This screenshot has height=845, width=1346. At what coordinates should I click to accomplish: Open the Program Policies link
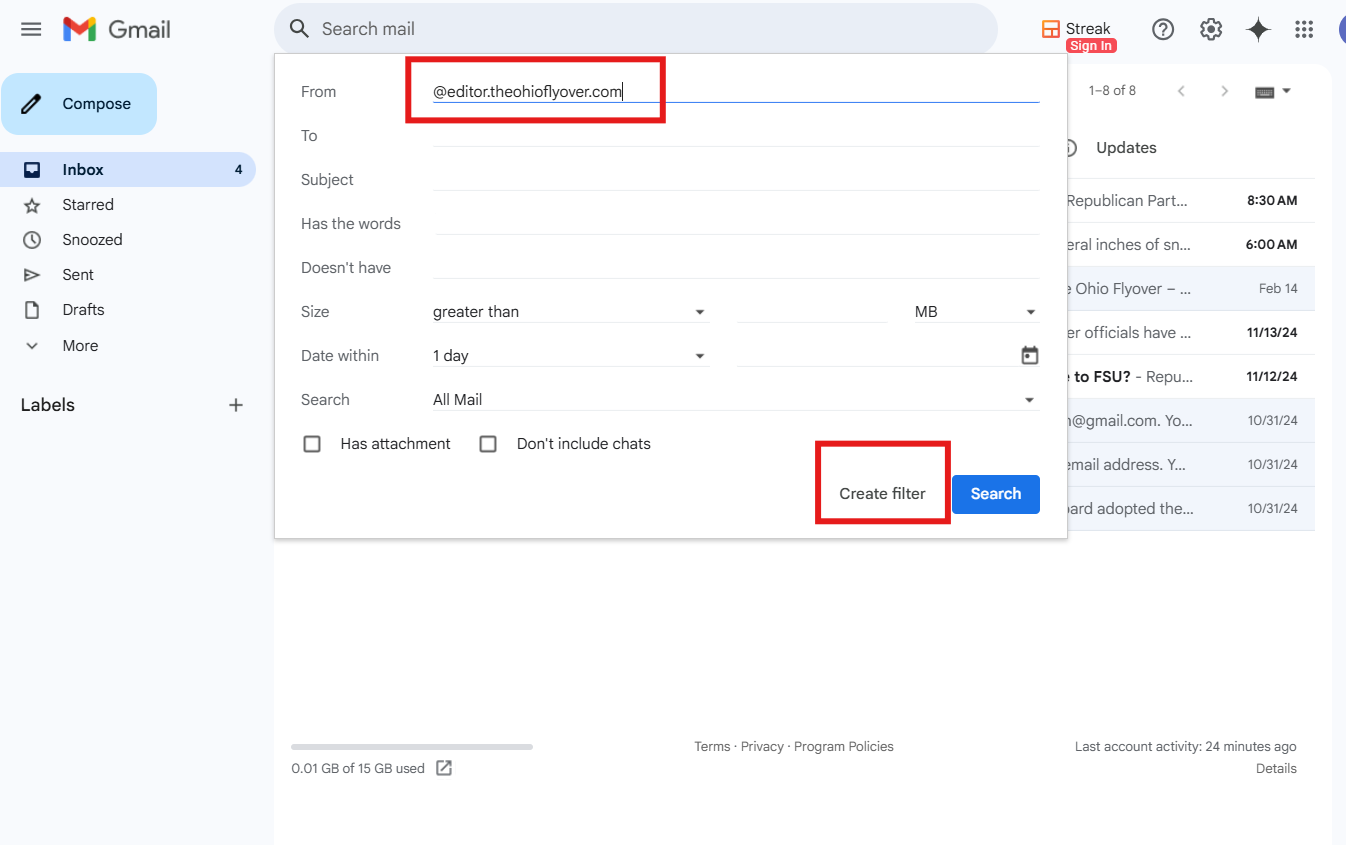[844, 747]
